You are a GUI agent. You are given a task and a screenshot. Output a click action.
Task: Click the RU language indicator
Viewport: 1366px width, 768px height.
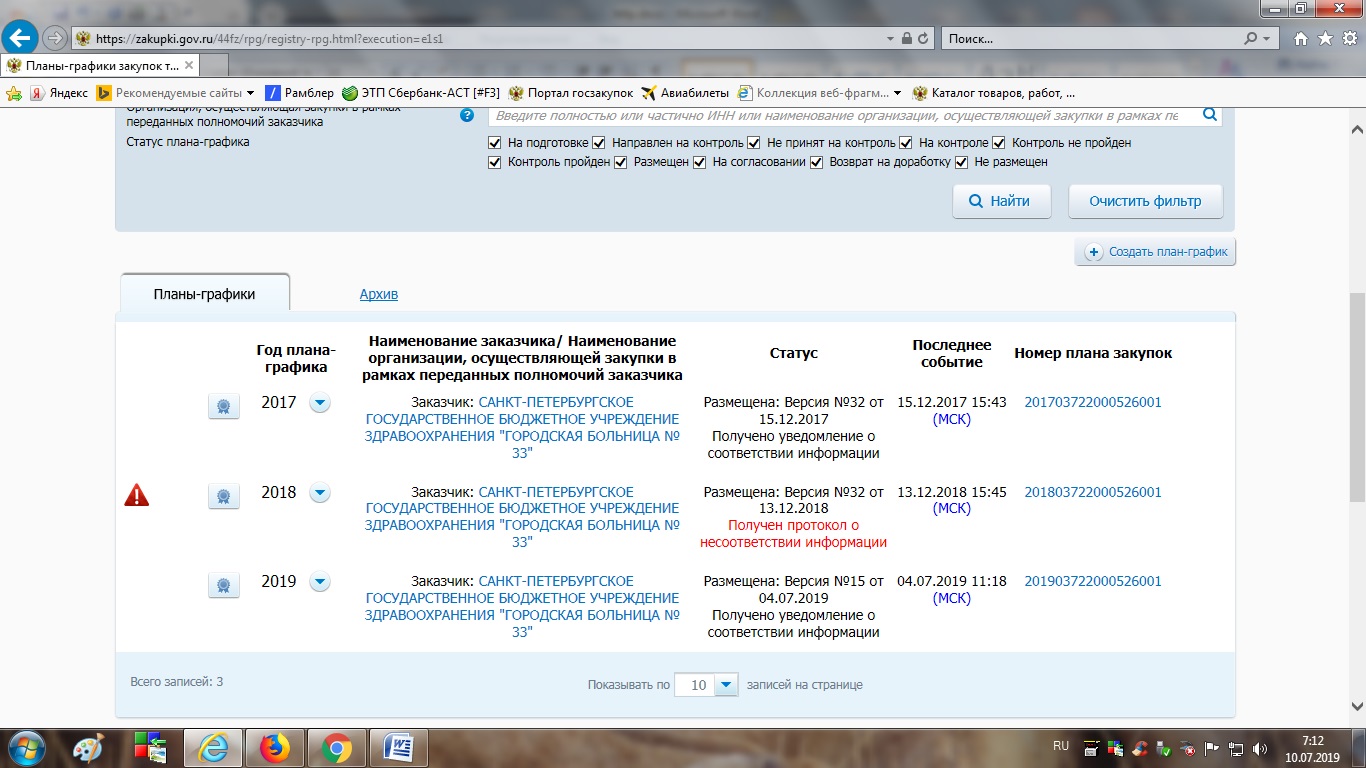1061,746
